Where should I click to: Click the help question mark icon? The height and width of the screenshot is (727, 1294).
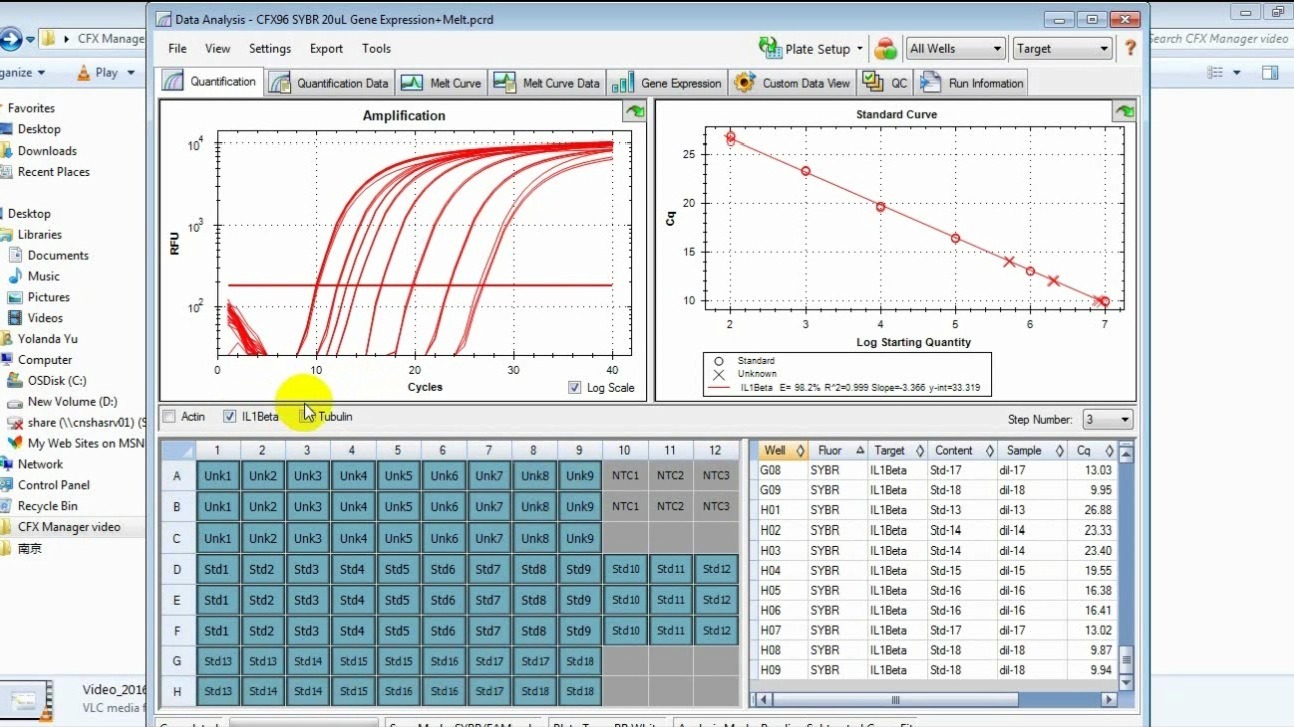[x=1131, y=48]
